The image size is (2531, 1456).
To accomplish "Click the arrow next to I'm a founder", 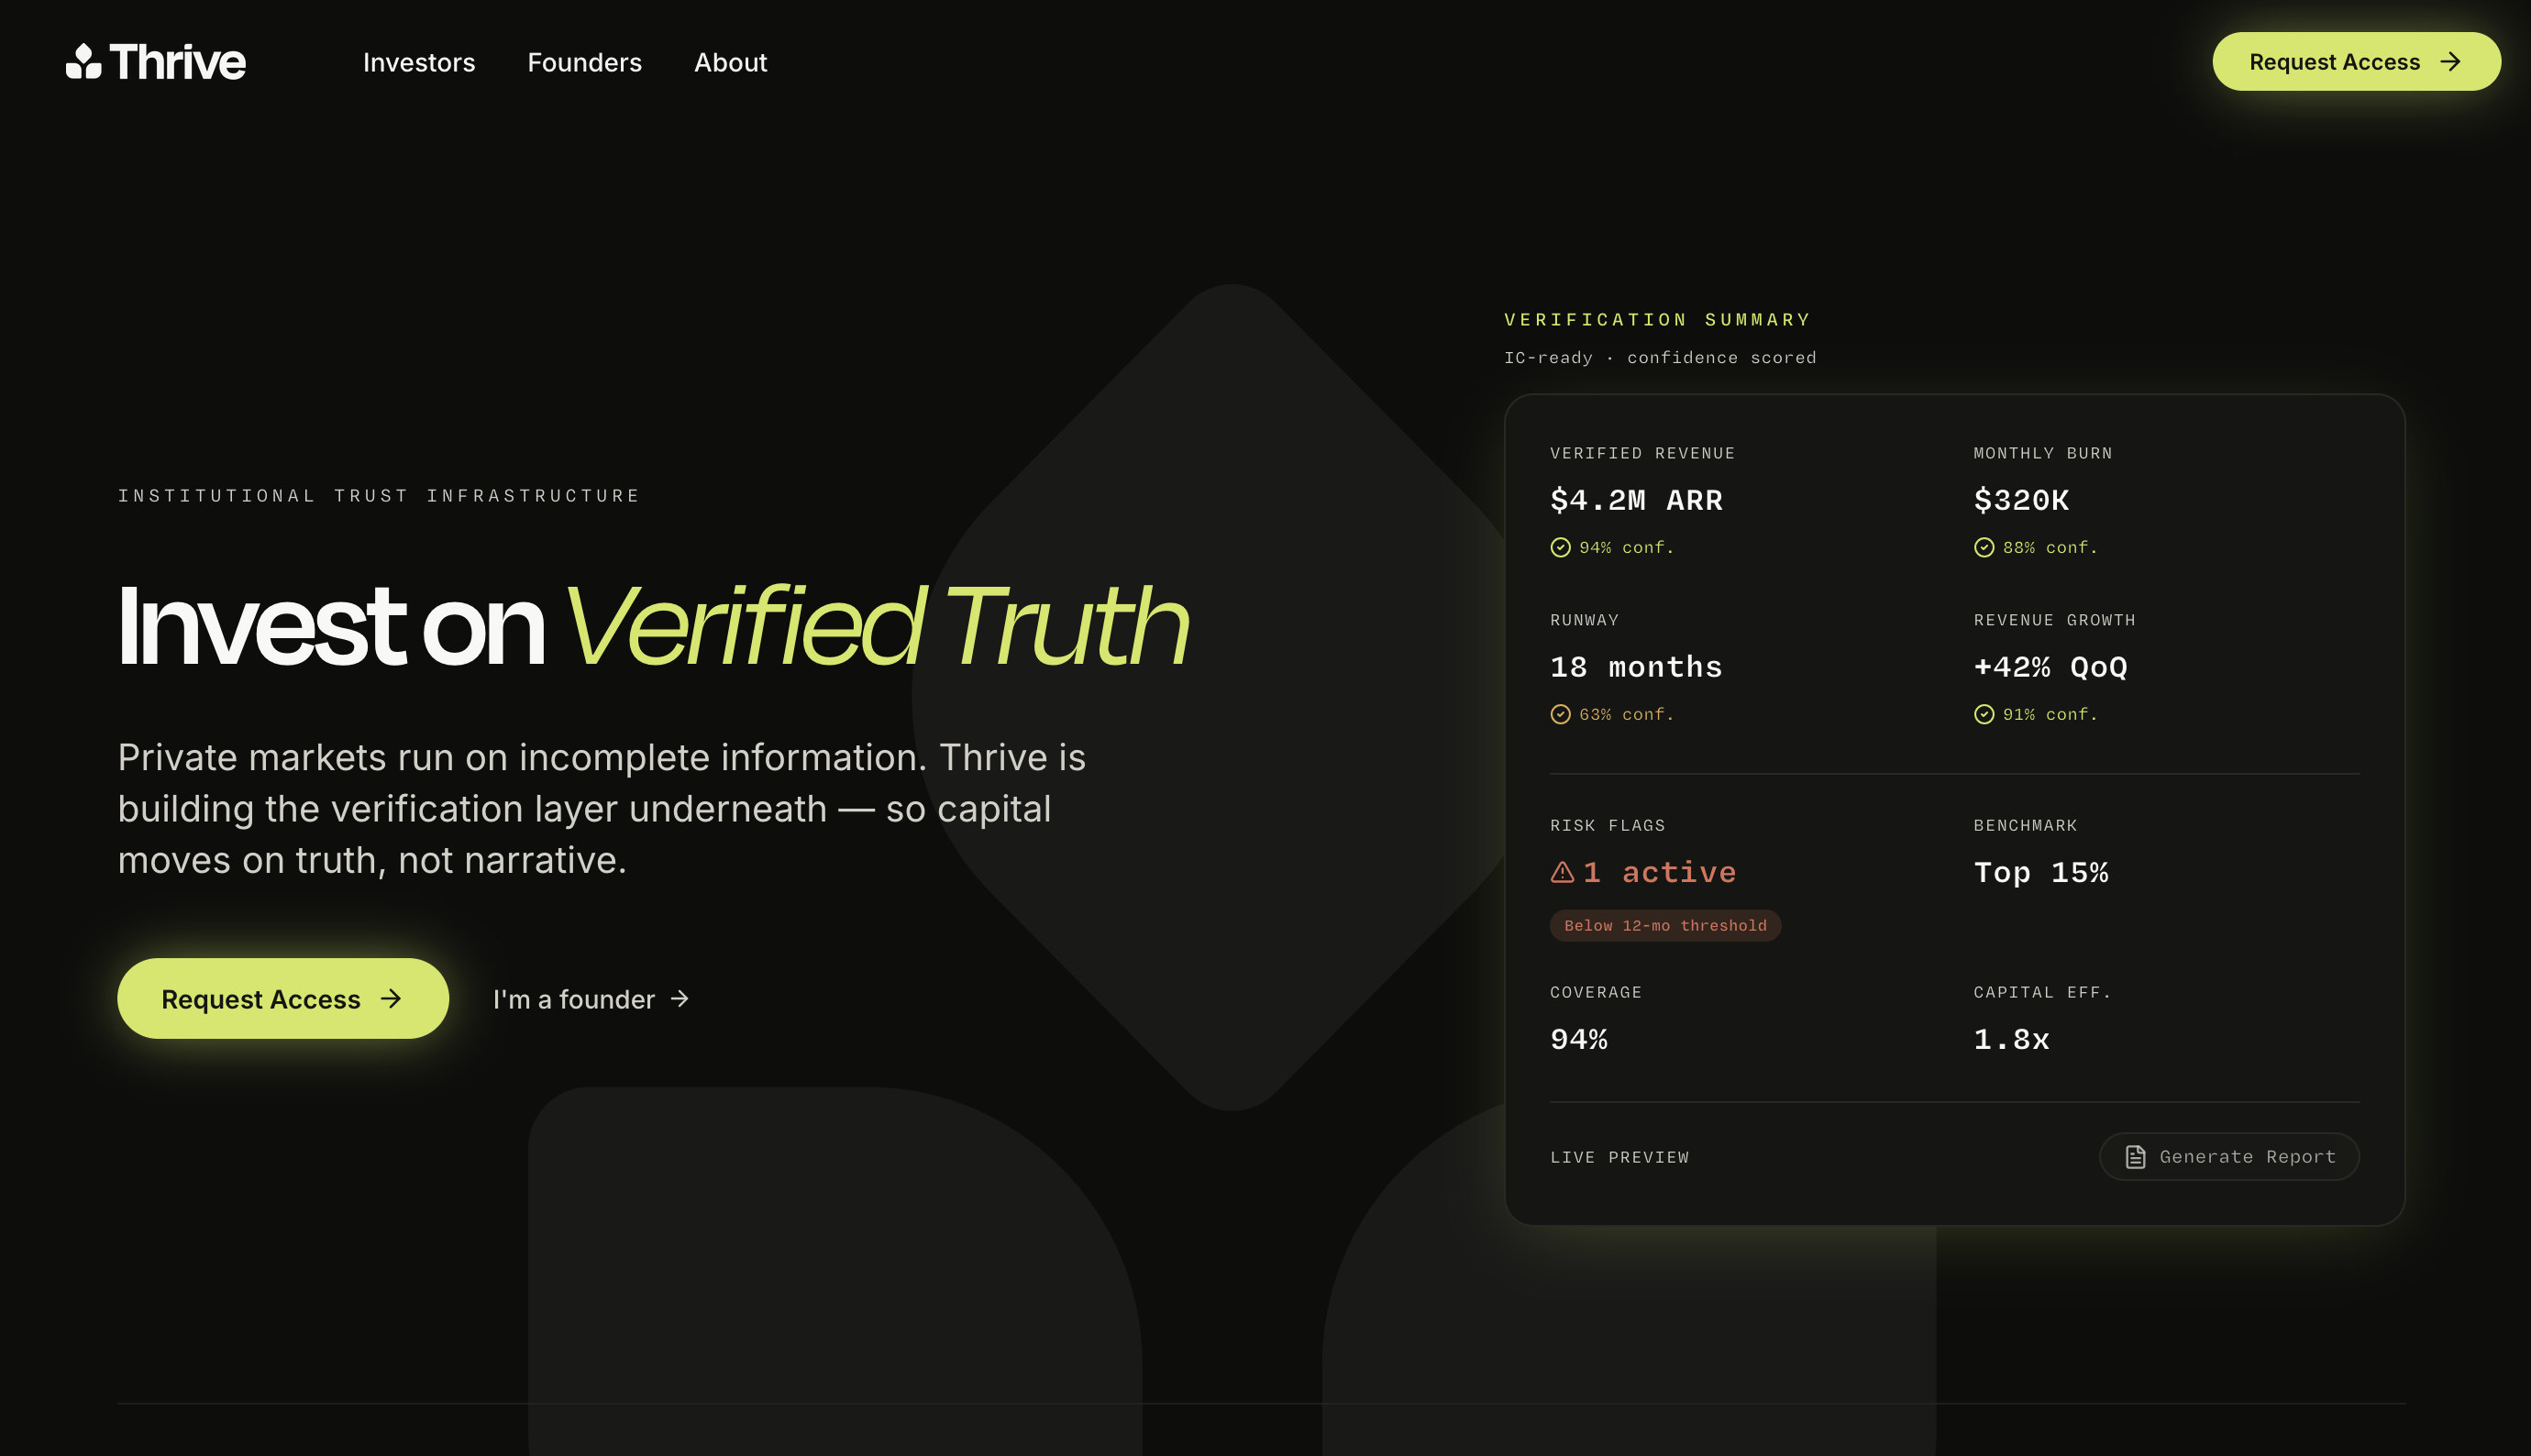I will click(x=680, y=998).
